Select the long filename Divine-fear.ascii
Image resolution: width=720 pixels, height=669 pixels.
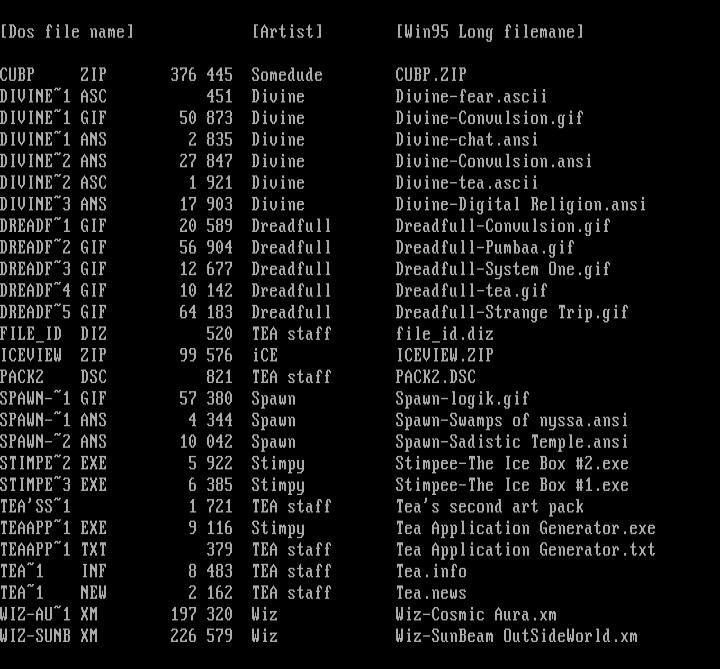(x=471, y=97)
